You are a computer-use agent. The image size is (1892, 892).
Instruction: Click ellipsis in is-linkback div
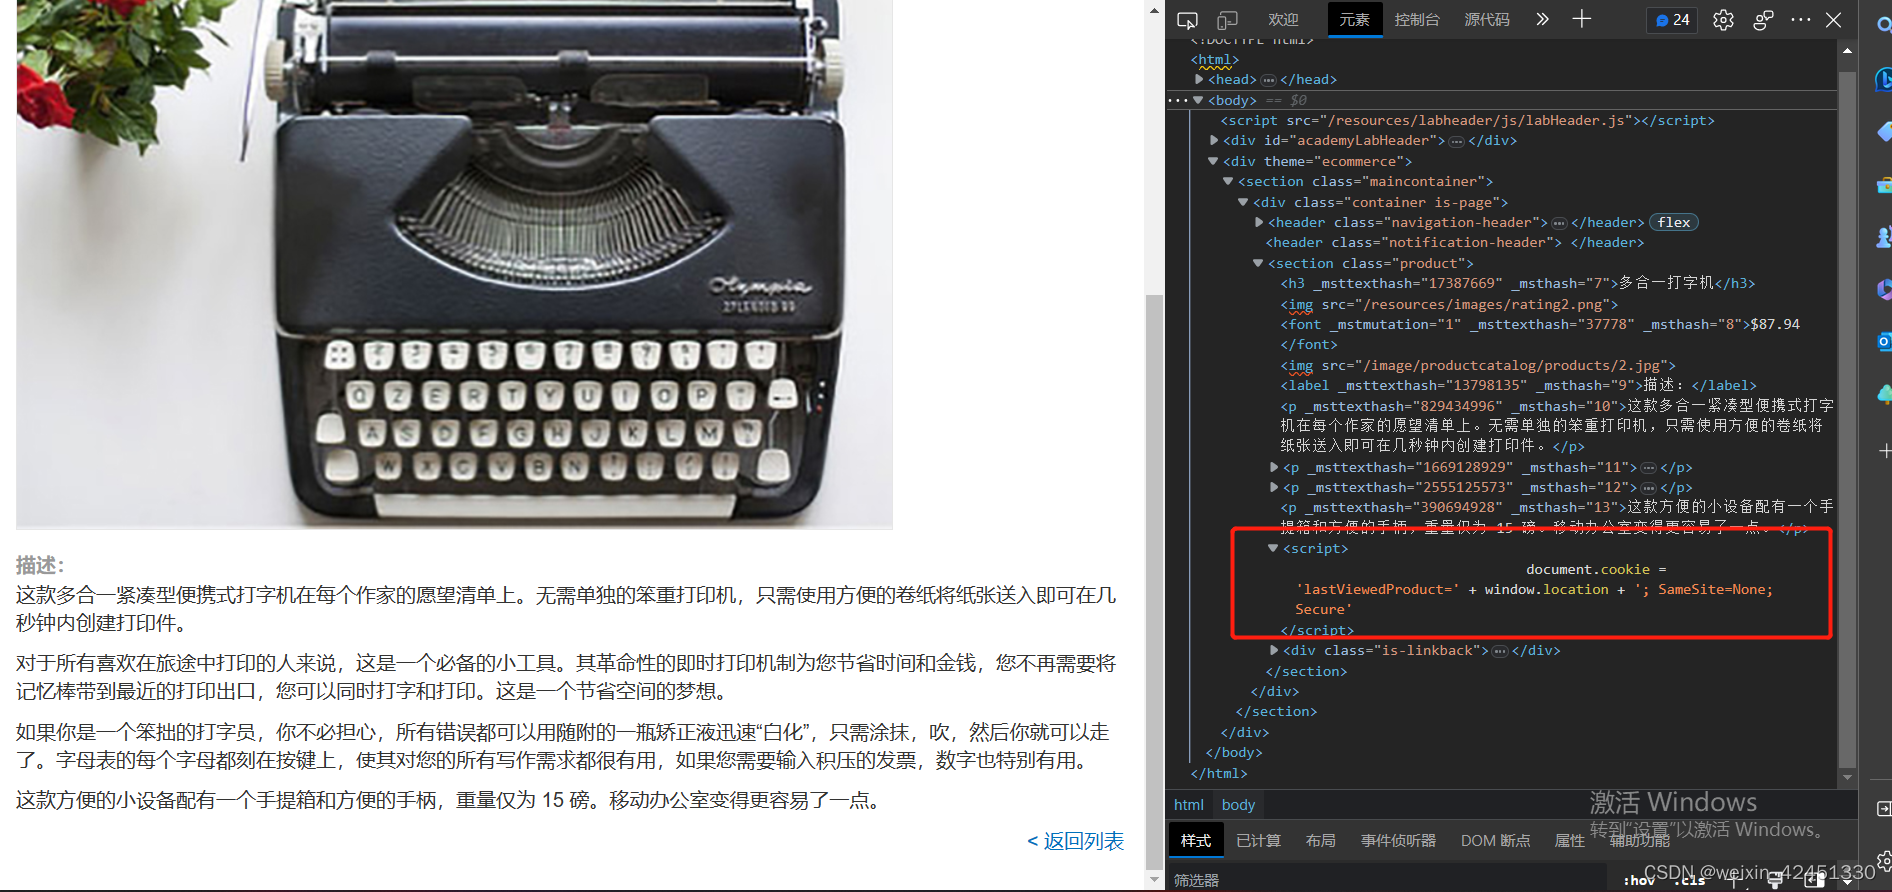click(1500, 651)
